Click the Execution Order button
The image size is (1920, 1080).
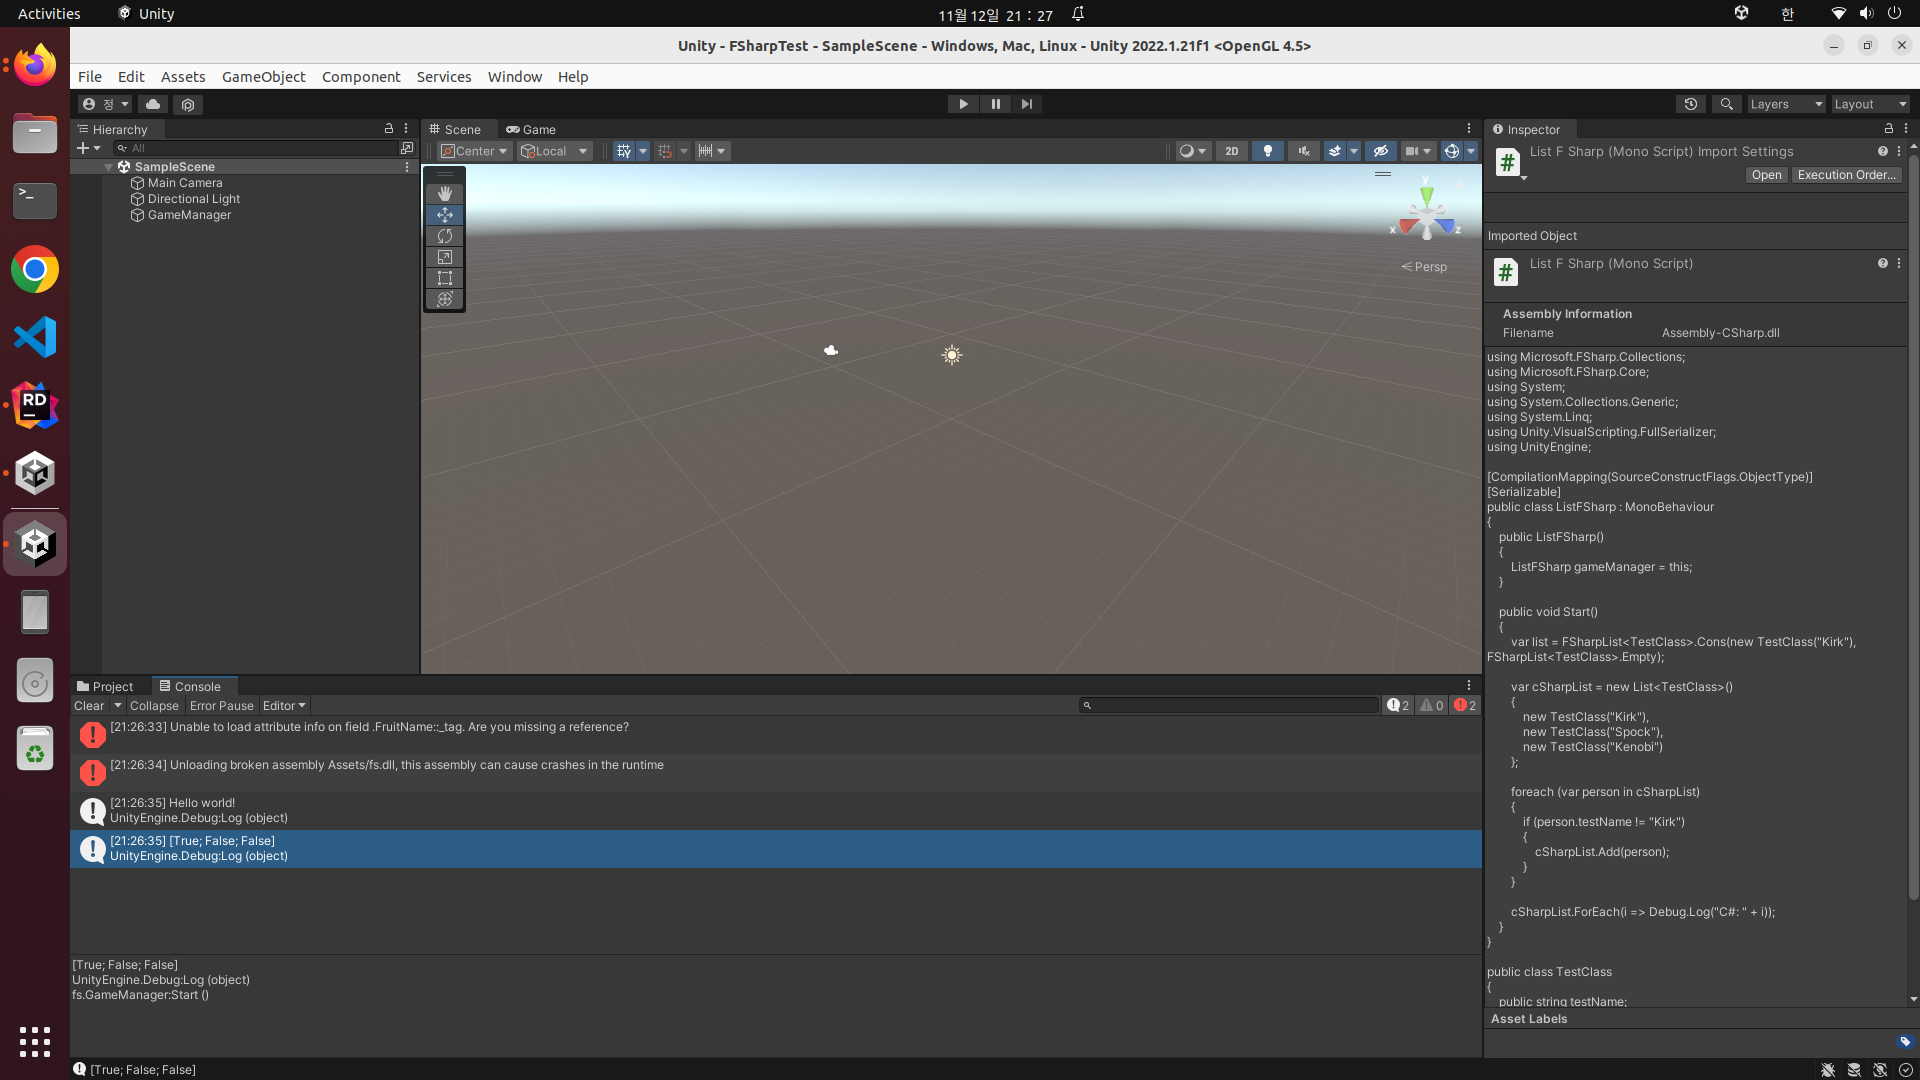click(1845, 175)
